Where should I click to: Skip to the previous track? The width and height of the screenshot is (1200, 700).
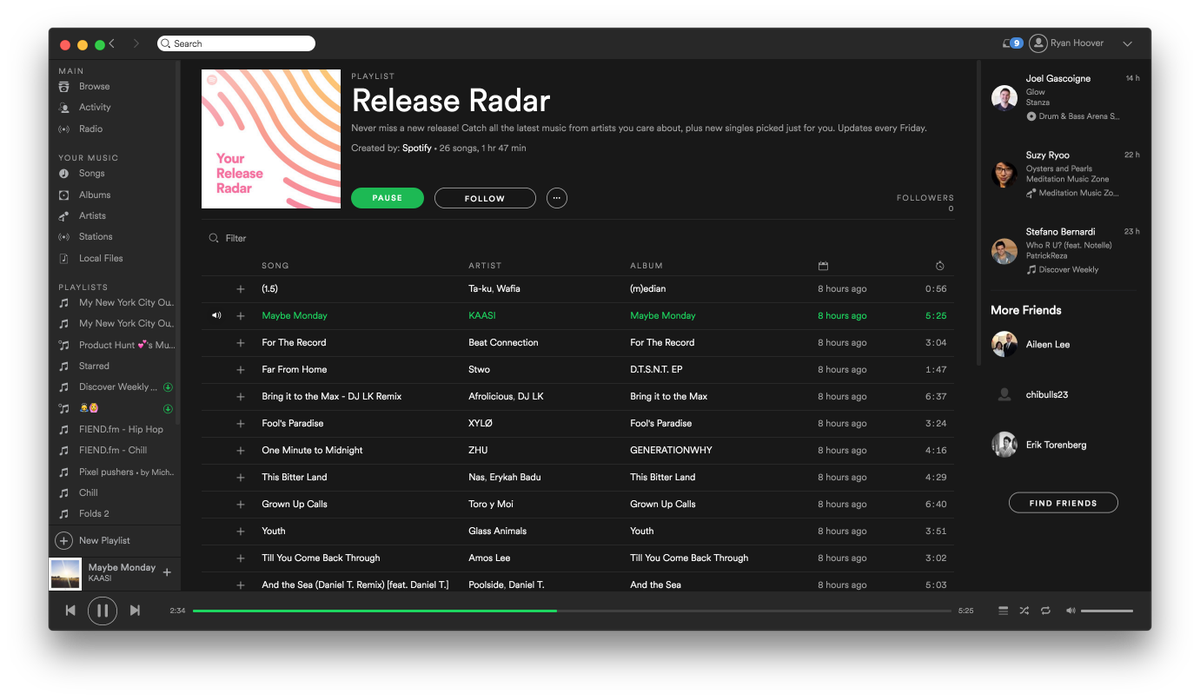point(70,610)
